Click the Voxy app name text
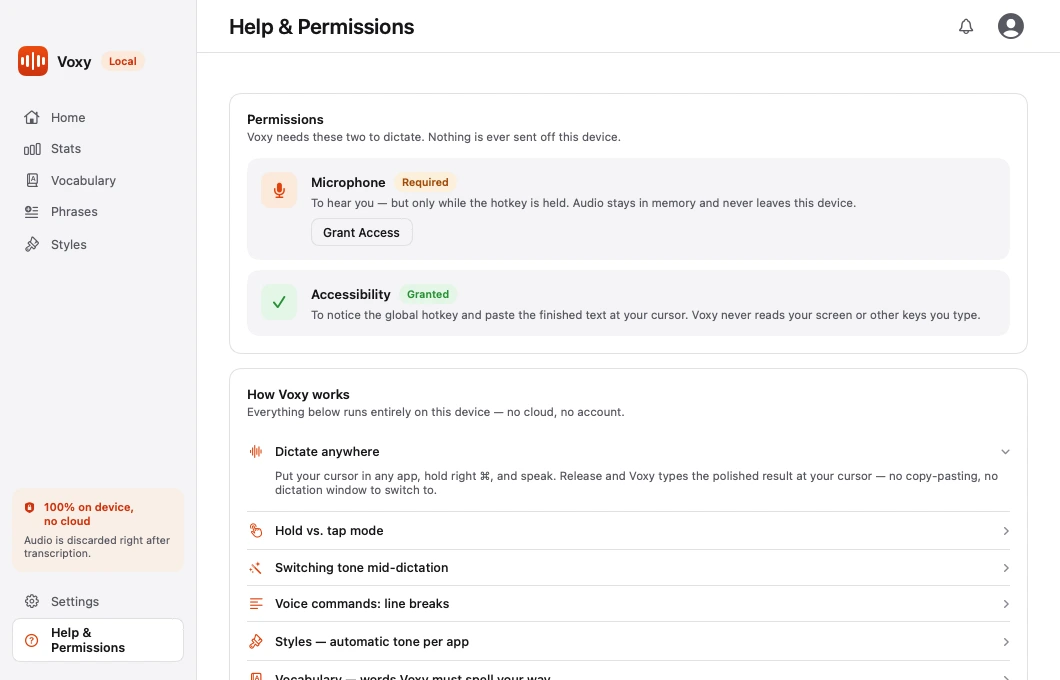This screenshot has height=680, width=1060. [74, 62]
